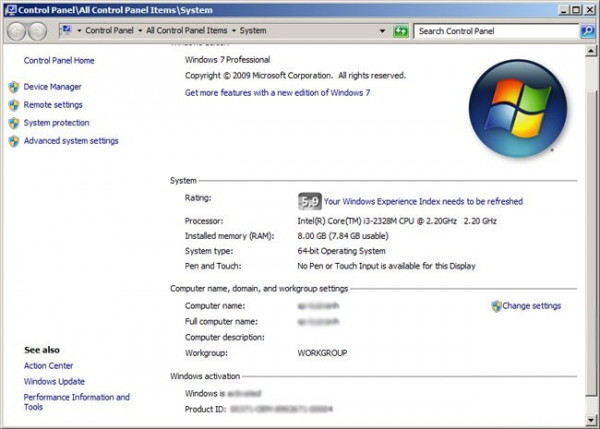
Task: Click shield icon beside Advanced system settings
Action: pyautogui.click(x=14, y=141)
